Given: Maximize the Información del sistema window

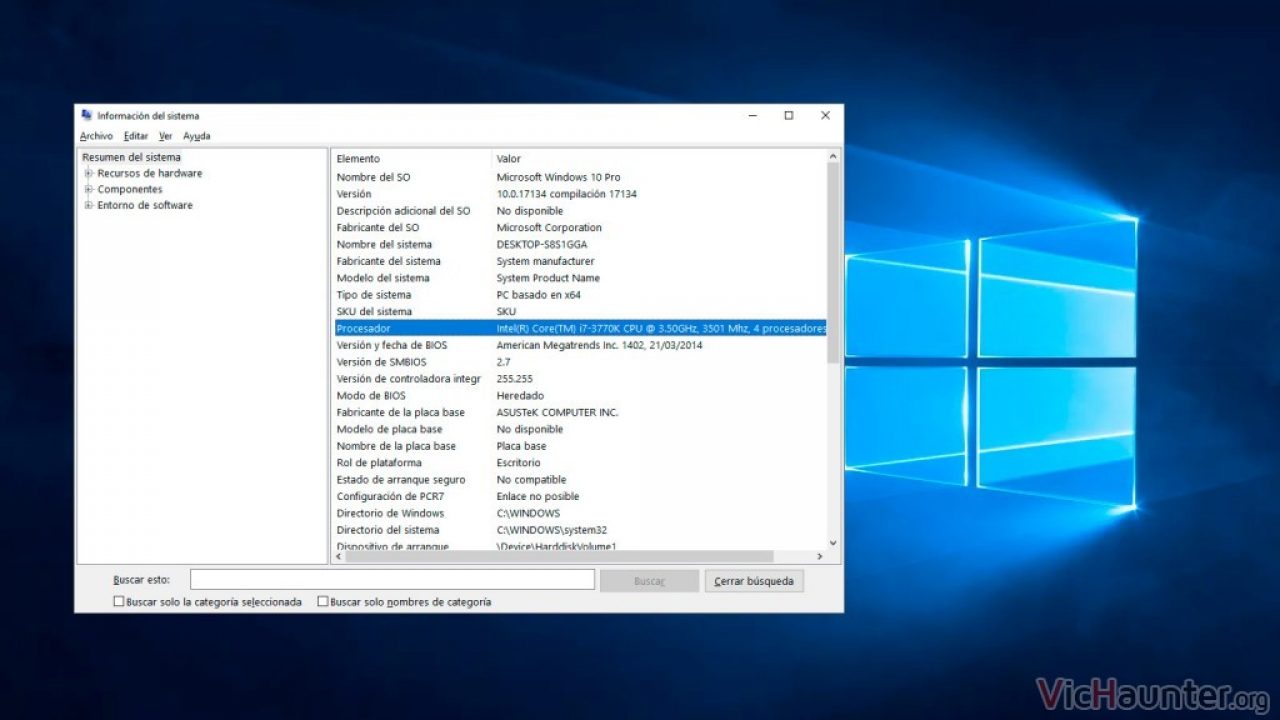Looking at the screenshot, I should [789, 116].
